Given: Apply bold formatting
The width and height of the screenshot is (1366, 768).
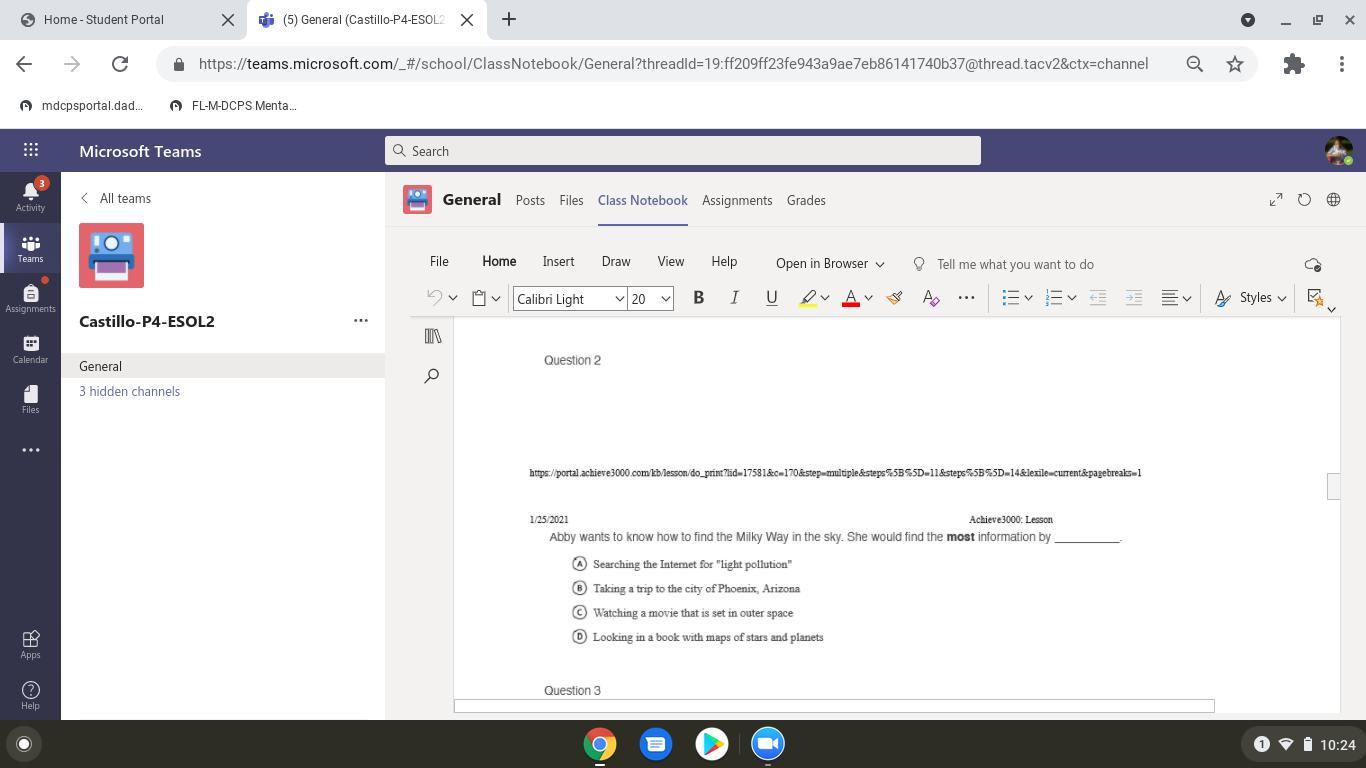Looking at the screenshot, I should (699, 298).
